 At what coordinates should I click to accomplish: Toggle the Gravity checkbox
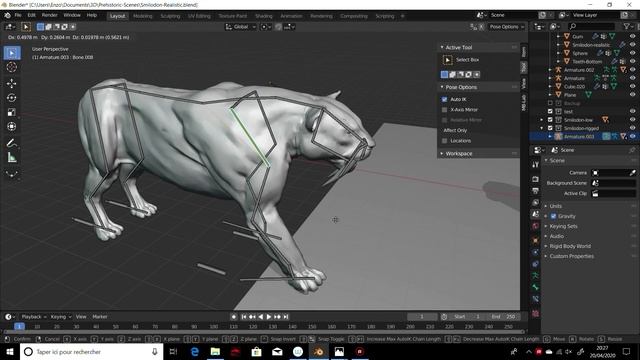[x=553, y=216]
